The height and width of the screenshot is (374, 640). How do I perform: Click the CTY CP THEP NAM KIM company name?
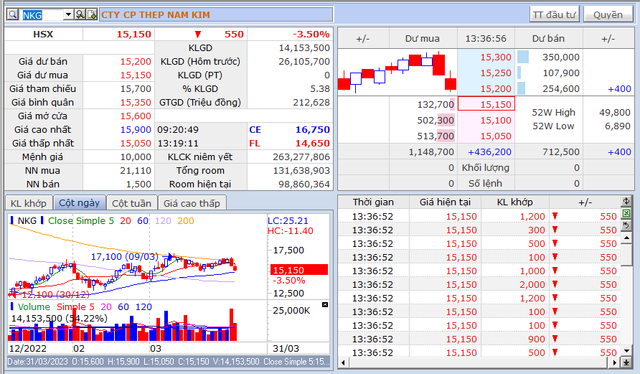point(156,15)
